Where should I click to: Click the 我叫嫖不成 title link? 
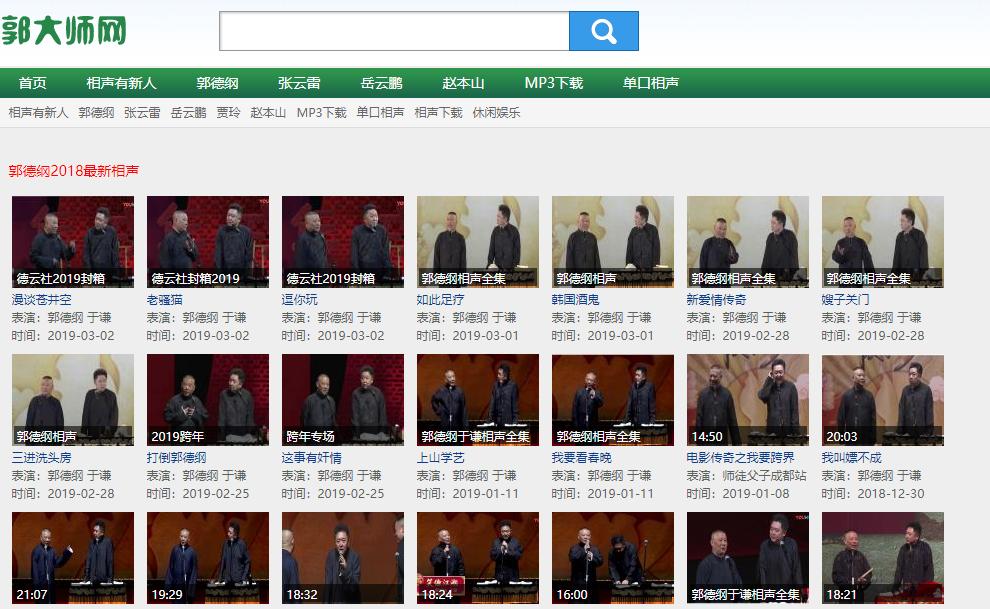(x=852, y=458)
